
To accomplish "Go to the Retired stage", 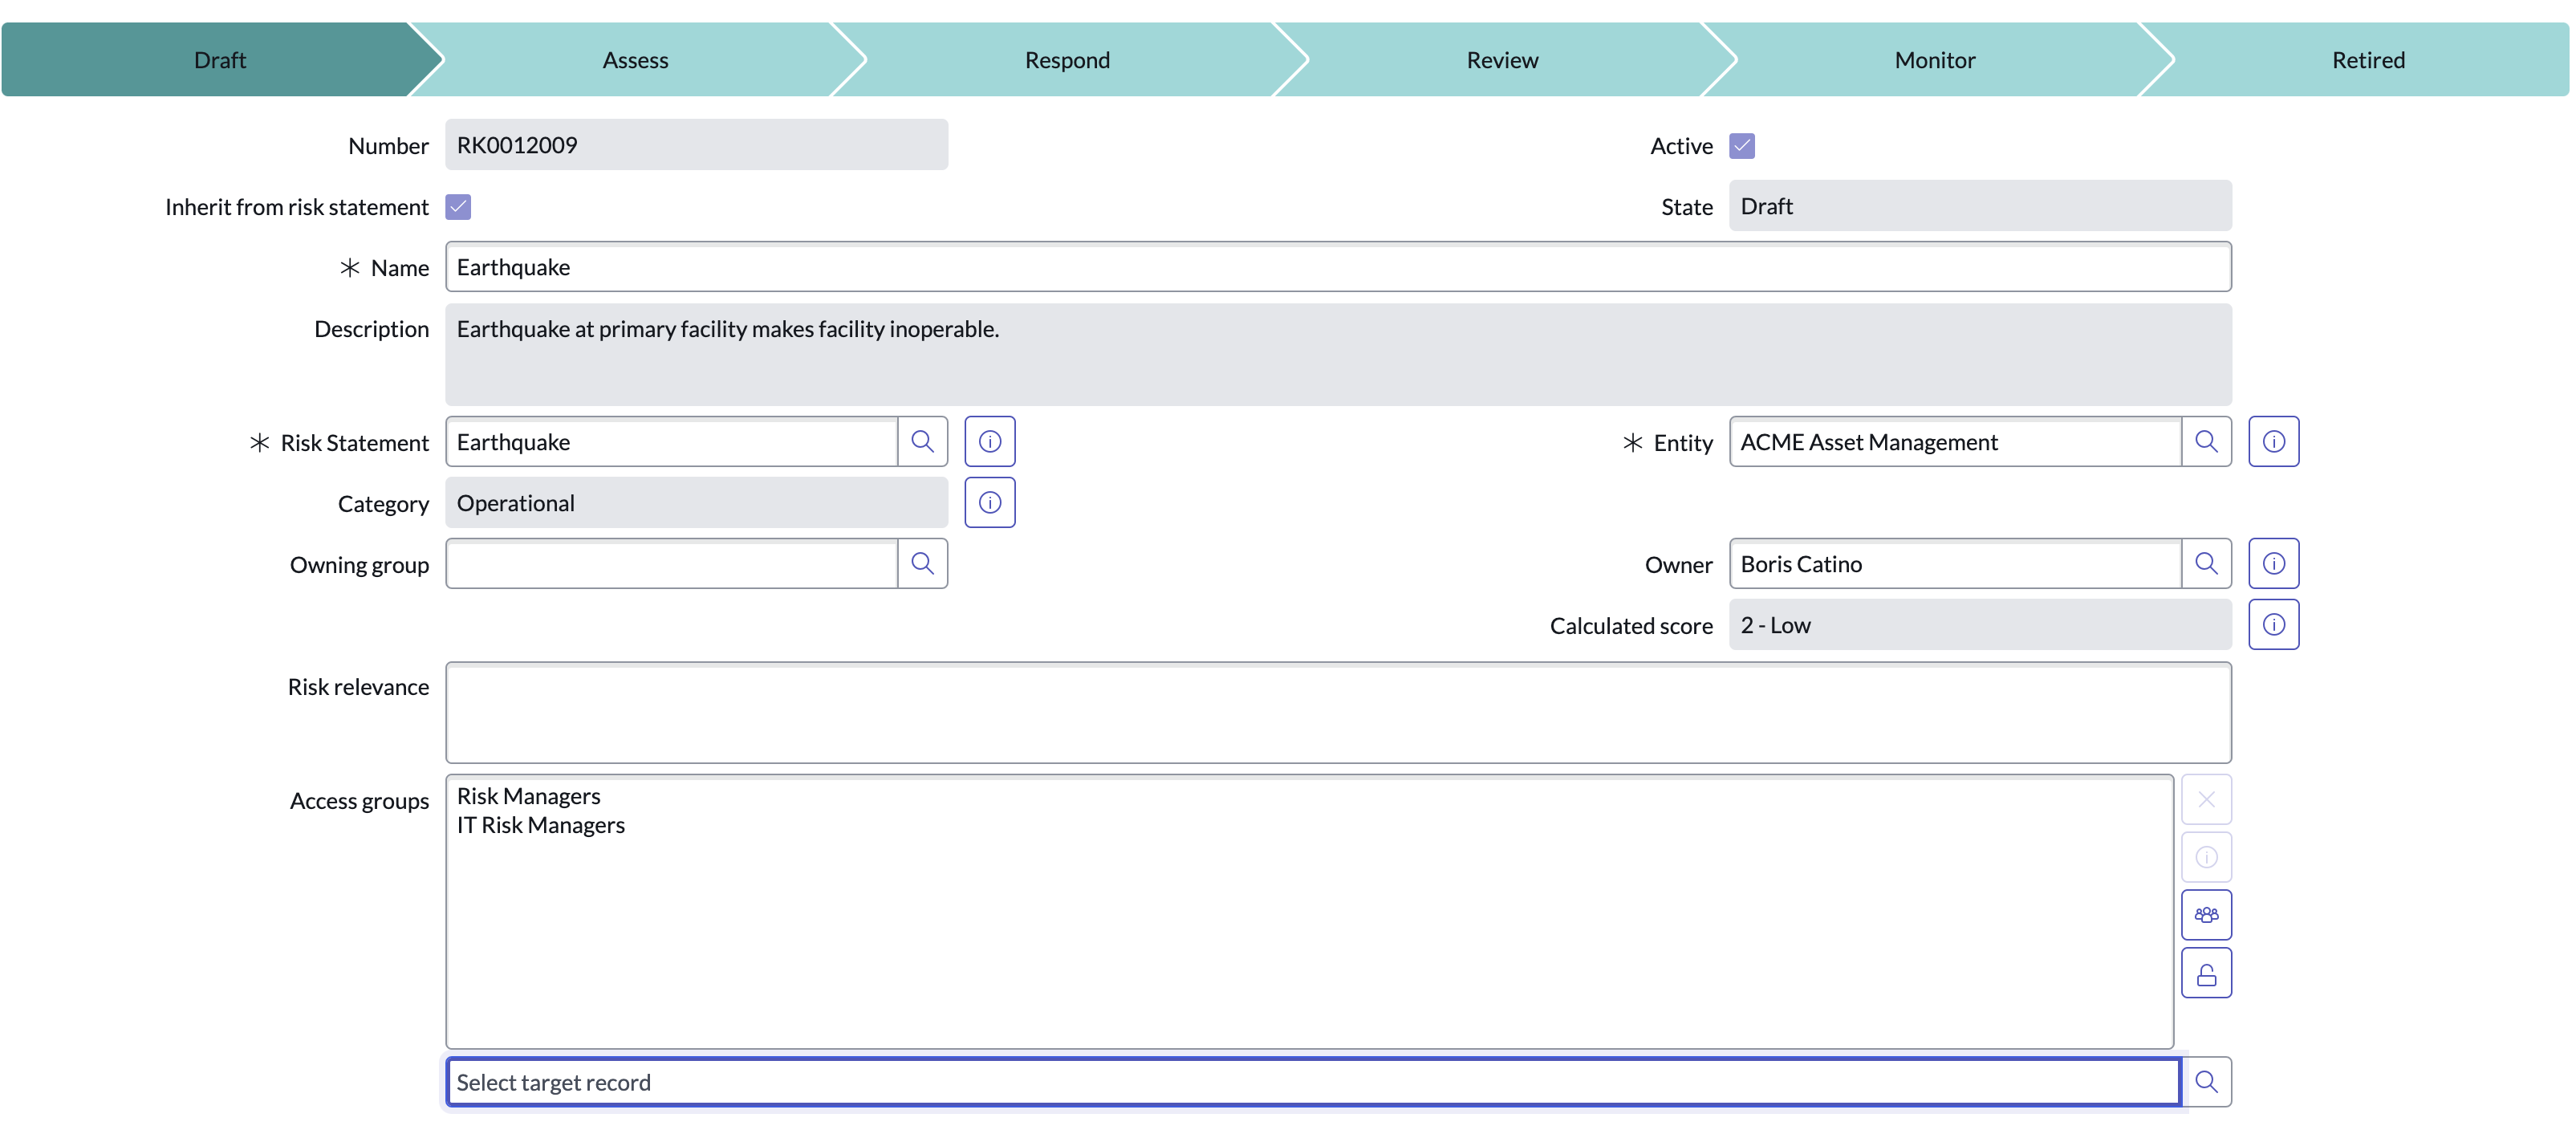I will [x=2368, y=60].
